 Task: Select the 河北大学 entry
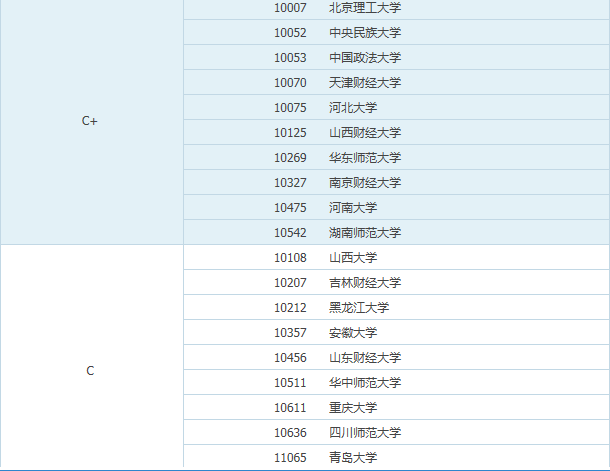click(353, 107)
